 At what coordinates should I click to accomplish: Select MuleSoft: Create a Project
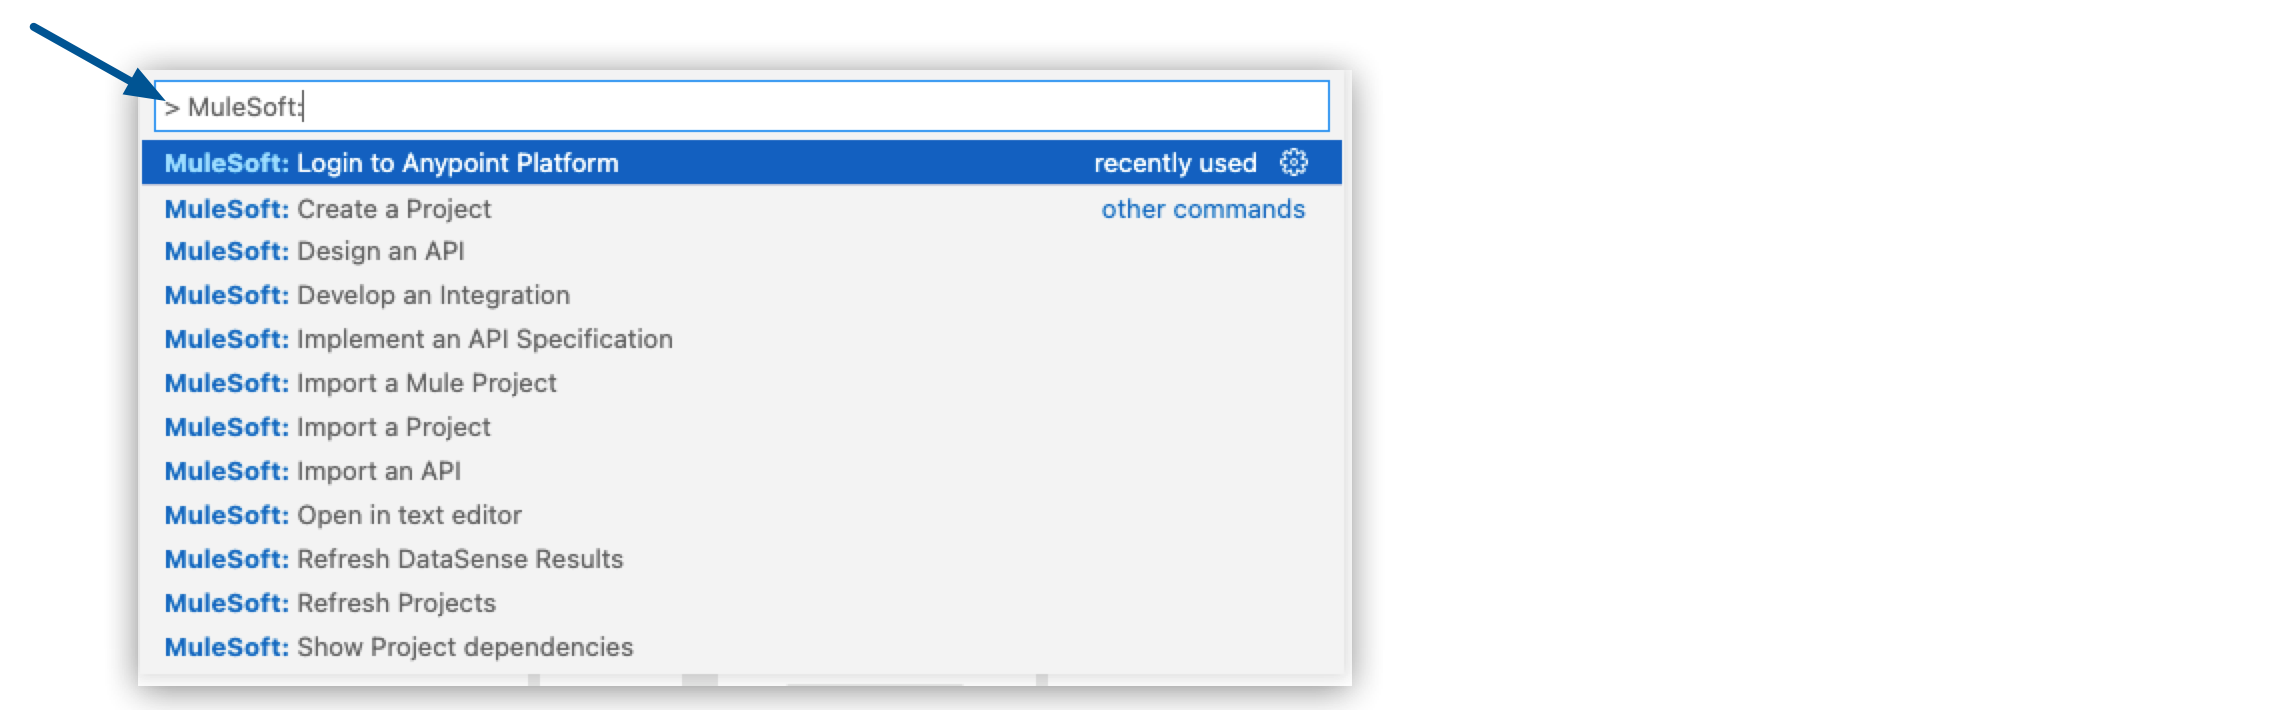click(x=328, y=208)
